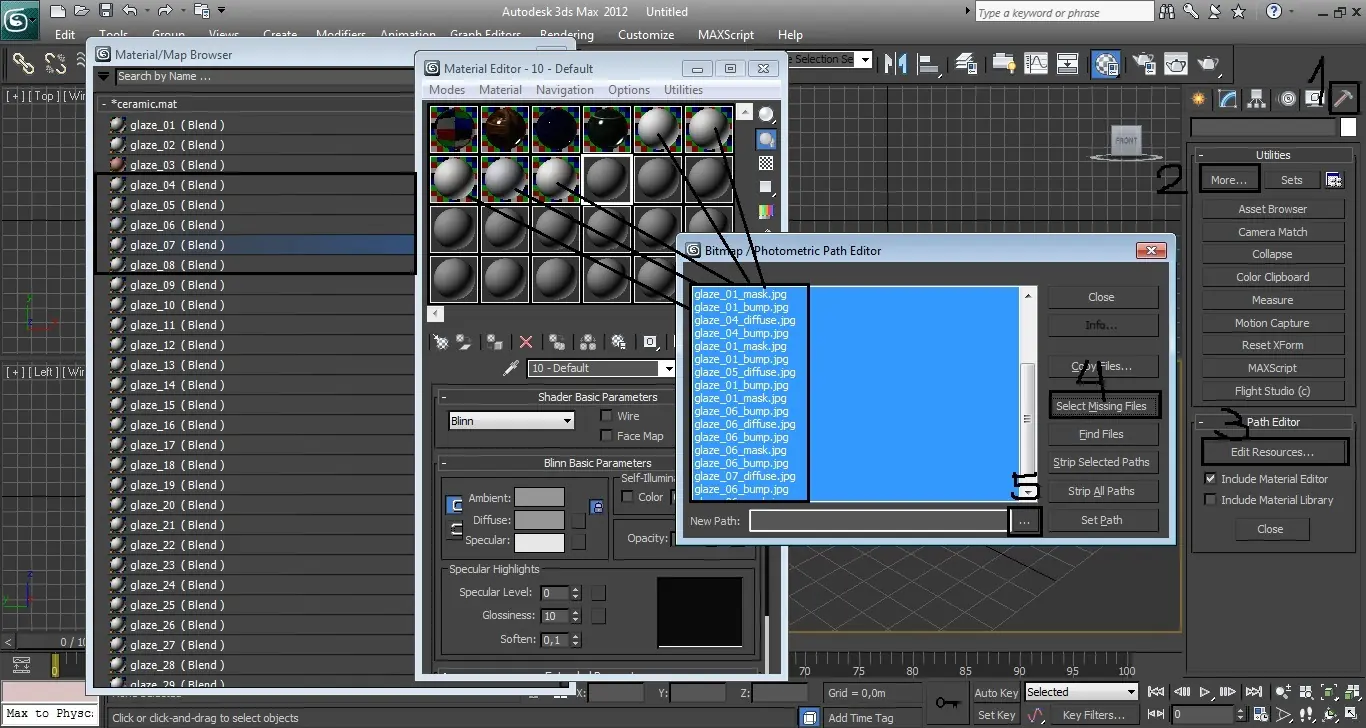The image size is (1366, 728).
Task: Browse for new path with the ... button
Action: click(x=1024, y=521)
